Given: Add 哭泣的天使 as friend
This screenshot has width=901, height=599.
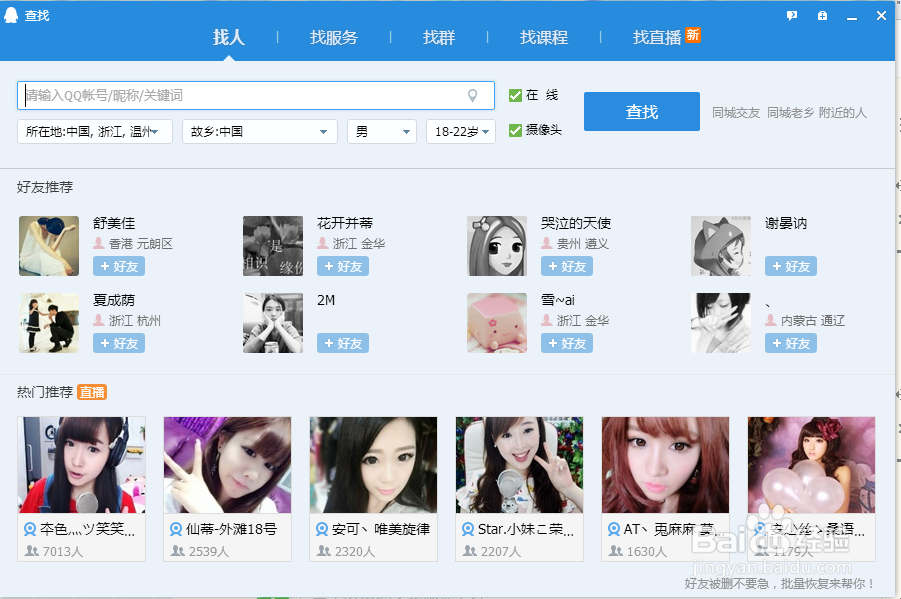Looking at the screenshot, I should [567, 266].
